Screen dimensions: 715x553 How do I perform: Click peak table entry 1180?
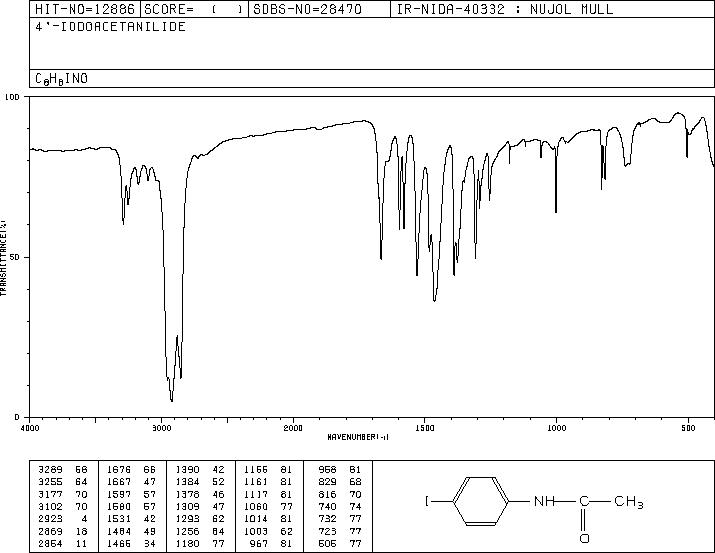coord(200,543)
